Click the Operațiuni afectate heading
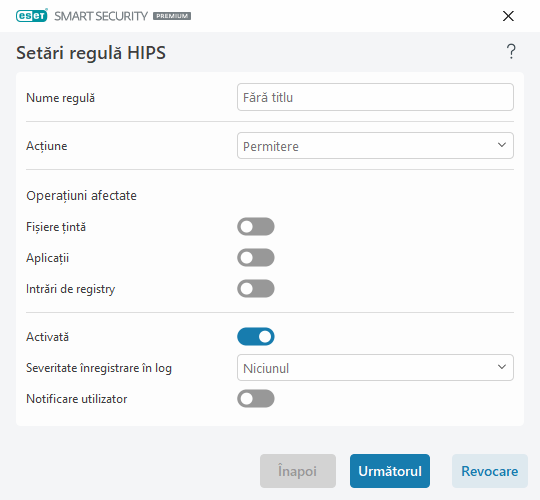 81,196
